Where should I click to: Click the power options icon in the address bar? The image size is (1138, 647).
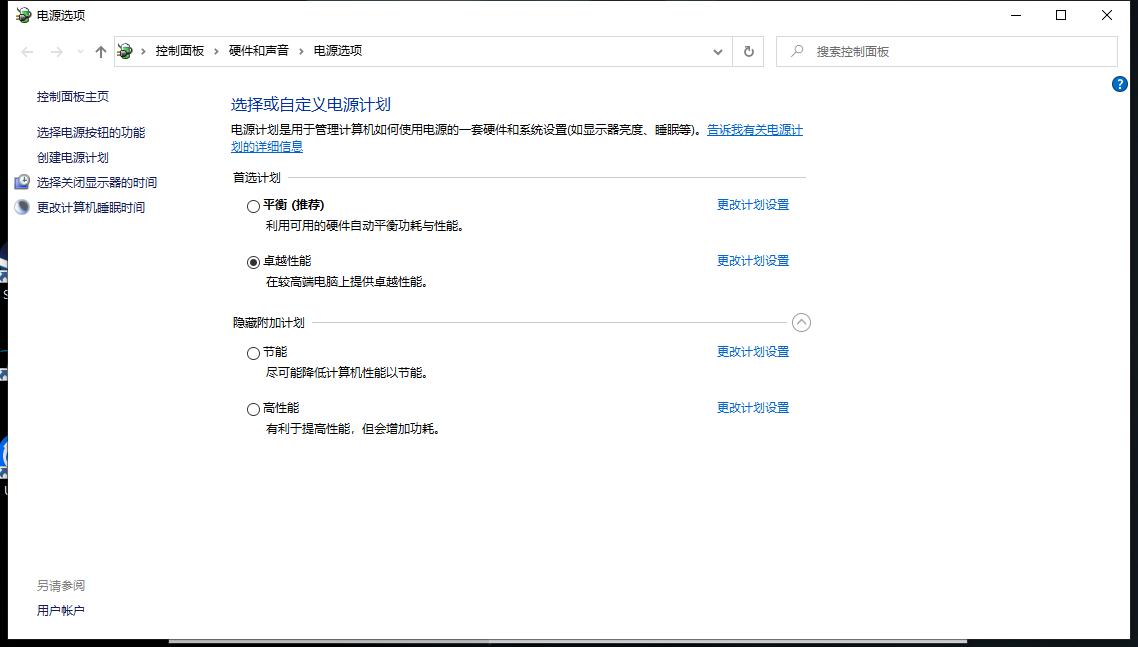[125, 50]
